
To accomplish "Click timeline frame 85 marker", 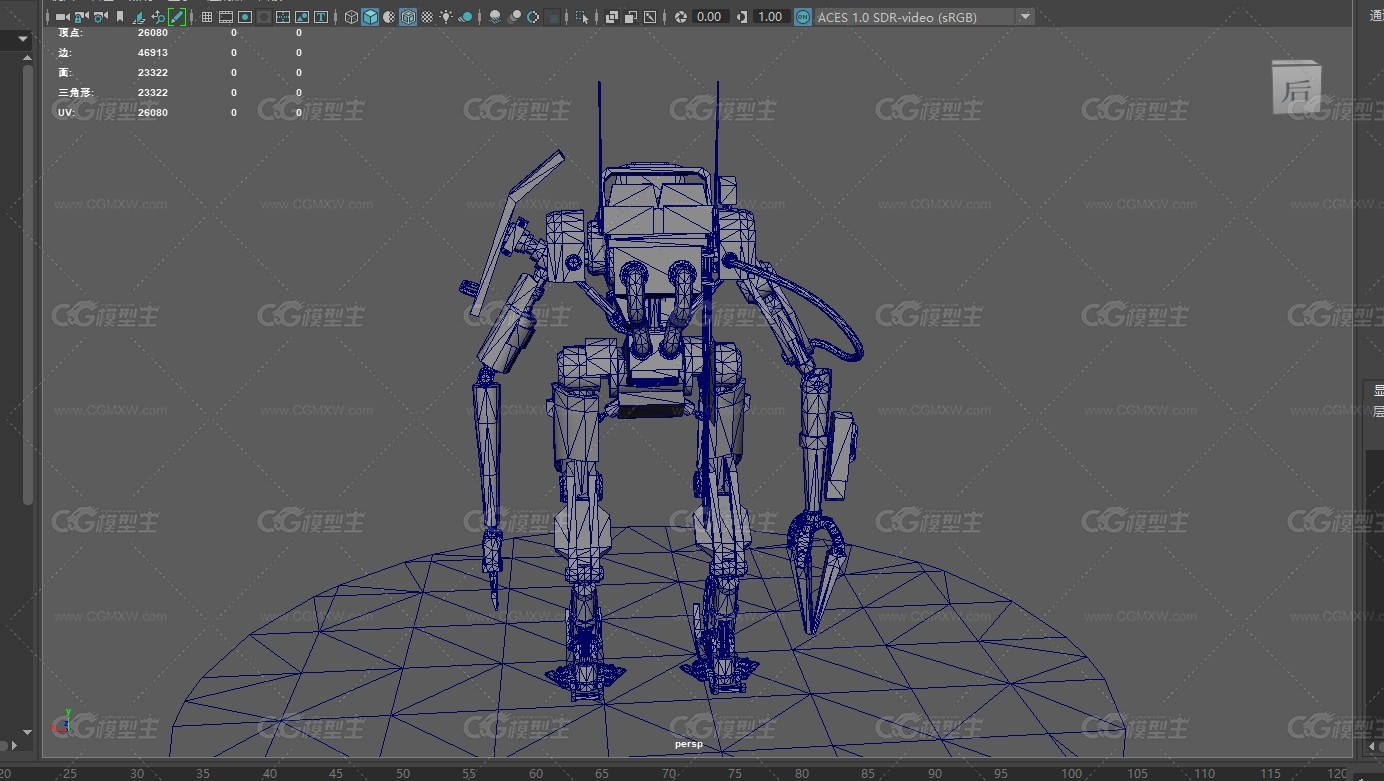I will (868, 773).
